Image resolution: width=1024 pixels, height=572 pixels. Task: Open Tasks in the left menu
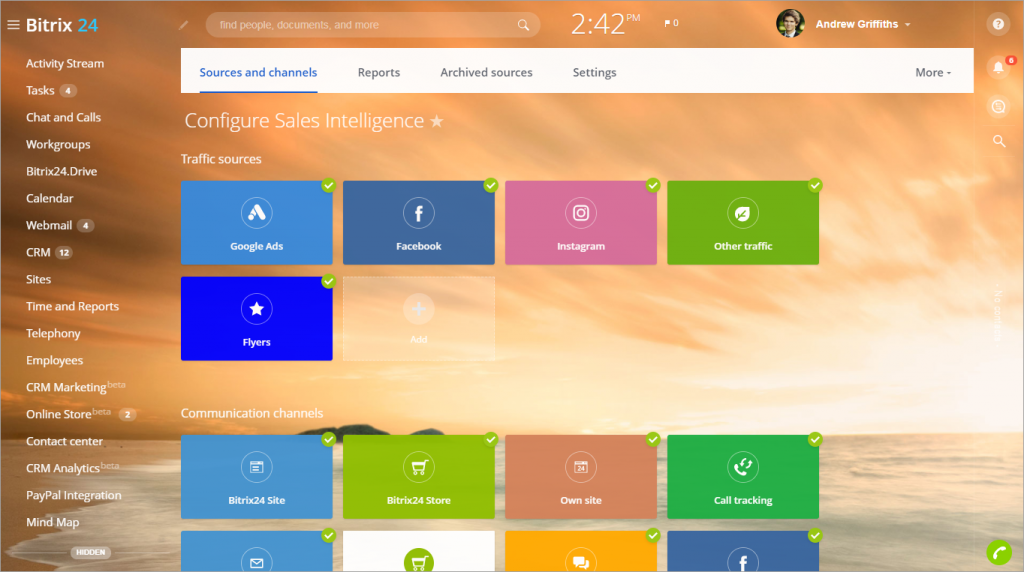[x=40, y=90]
